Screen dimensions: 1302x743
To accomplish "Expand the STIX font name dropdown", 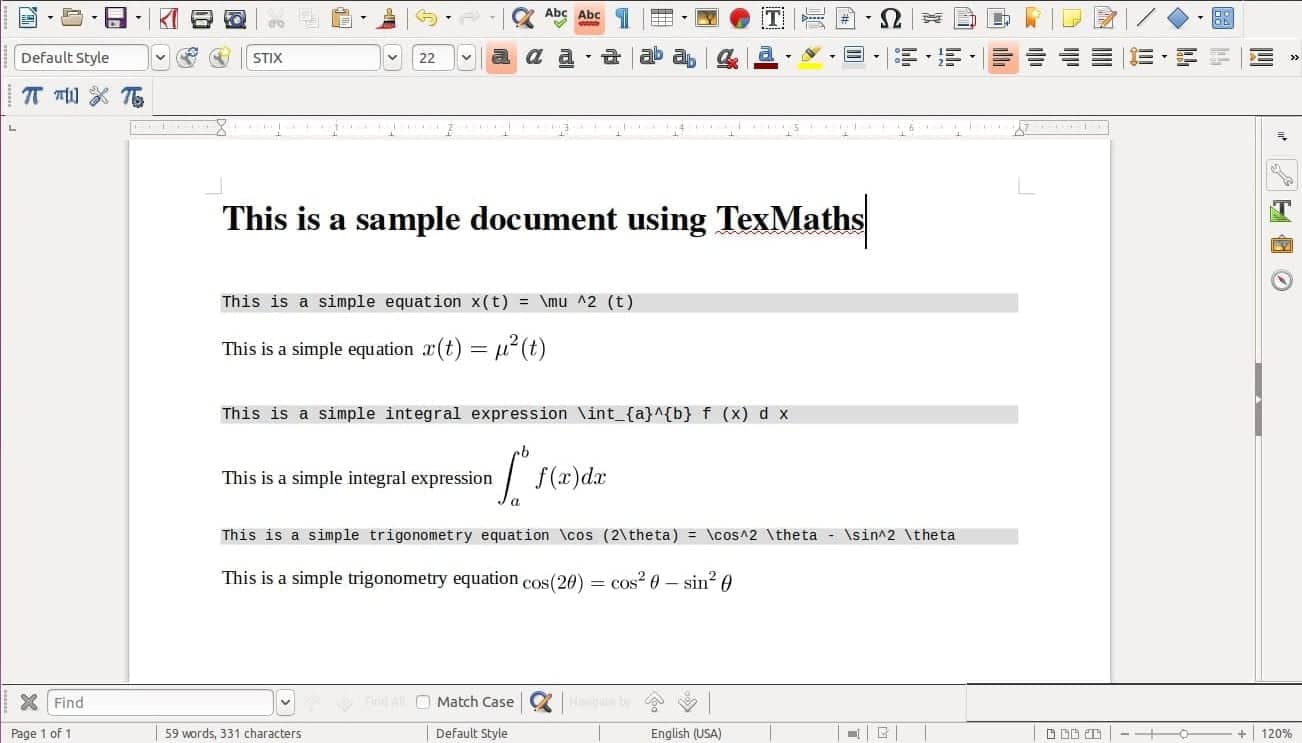I will pos(392,58).
